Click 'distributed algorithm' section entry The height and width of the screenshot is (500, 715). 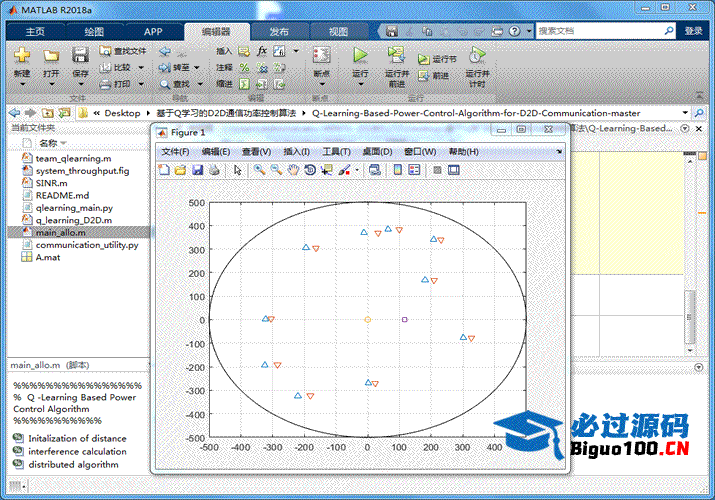pyautogui.click(x=73, y=464)
